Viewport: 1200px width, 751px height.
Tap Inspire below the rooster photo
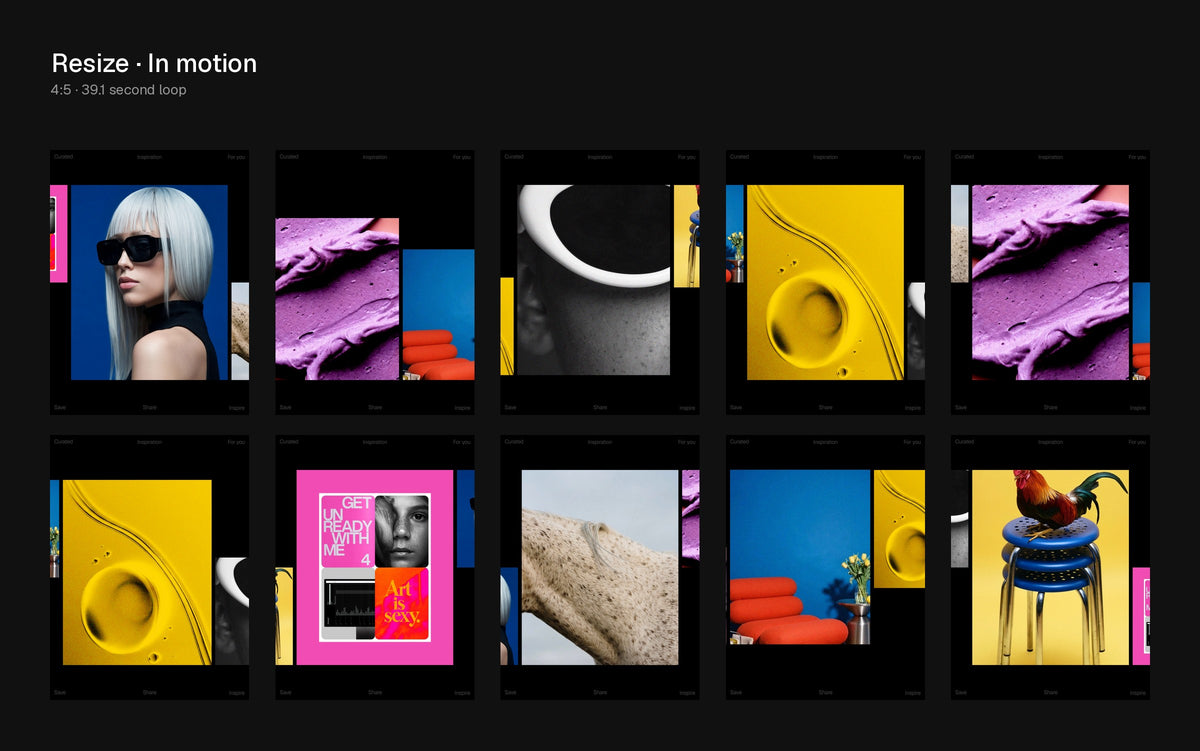pos(1137,693)
